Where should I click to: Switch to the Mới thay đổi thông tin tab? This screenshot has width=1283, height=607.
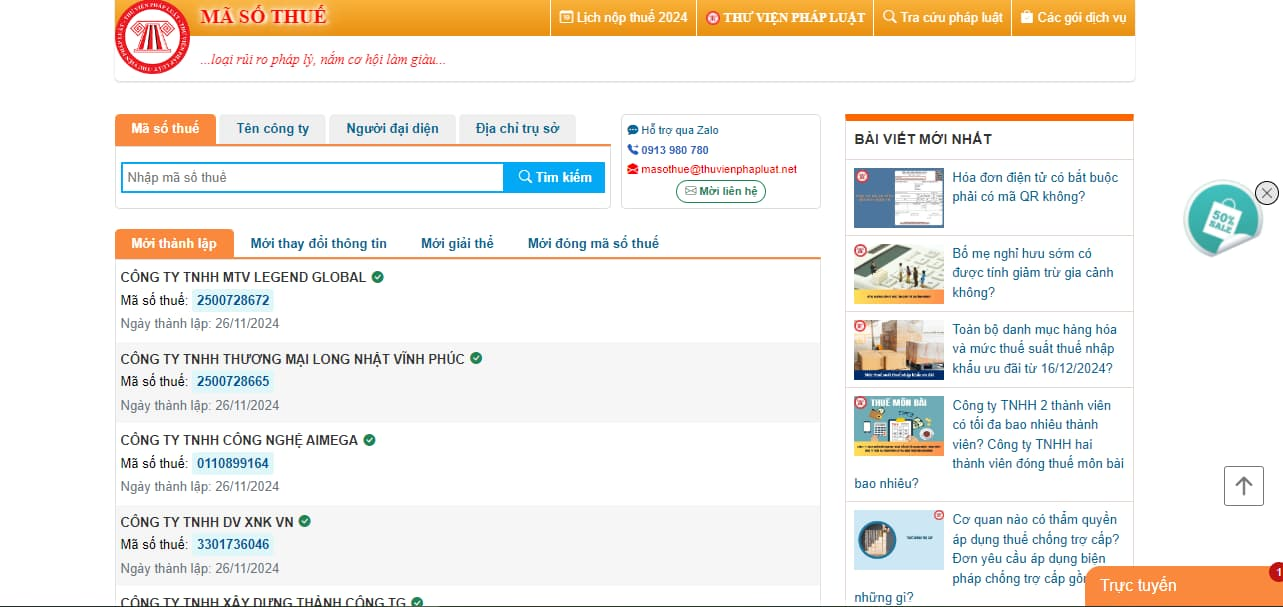[318, 243]
